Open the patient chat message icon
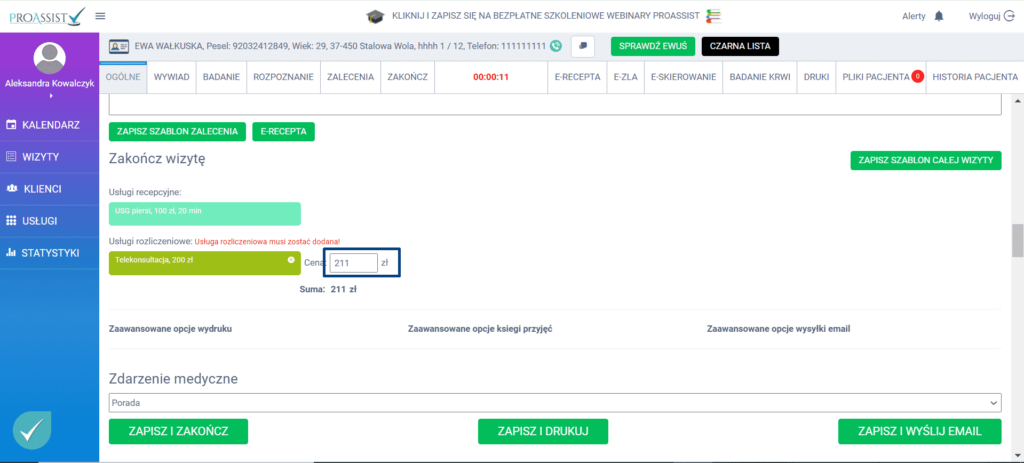 click(x=584, y=46)
